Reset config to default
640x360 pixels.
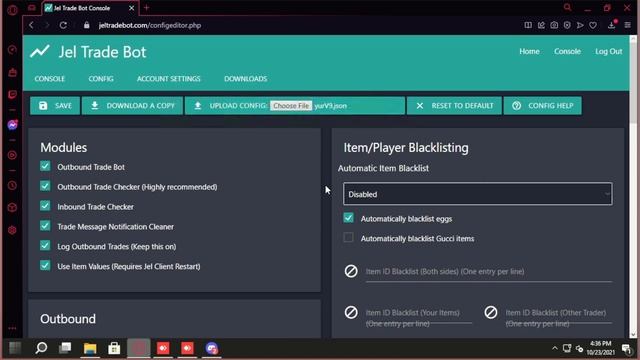[x=454, y=106]
